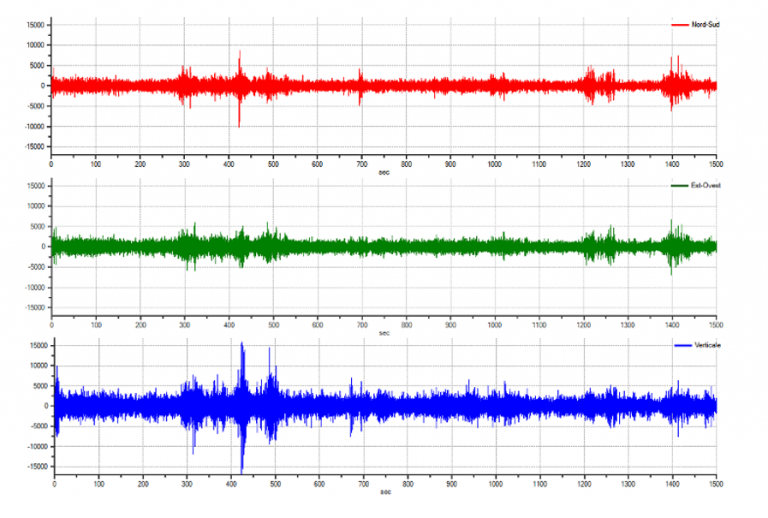
Task: Click the green Est-Ouest legend color swatch
Action: click(679, 185)
